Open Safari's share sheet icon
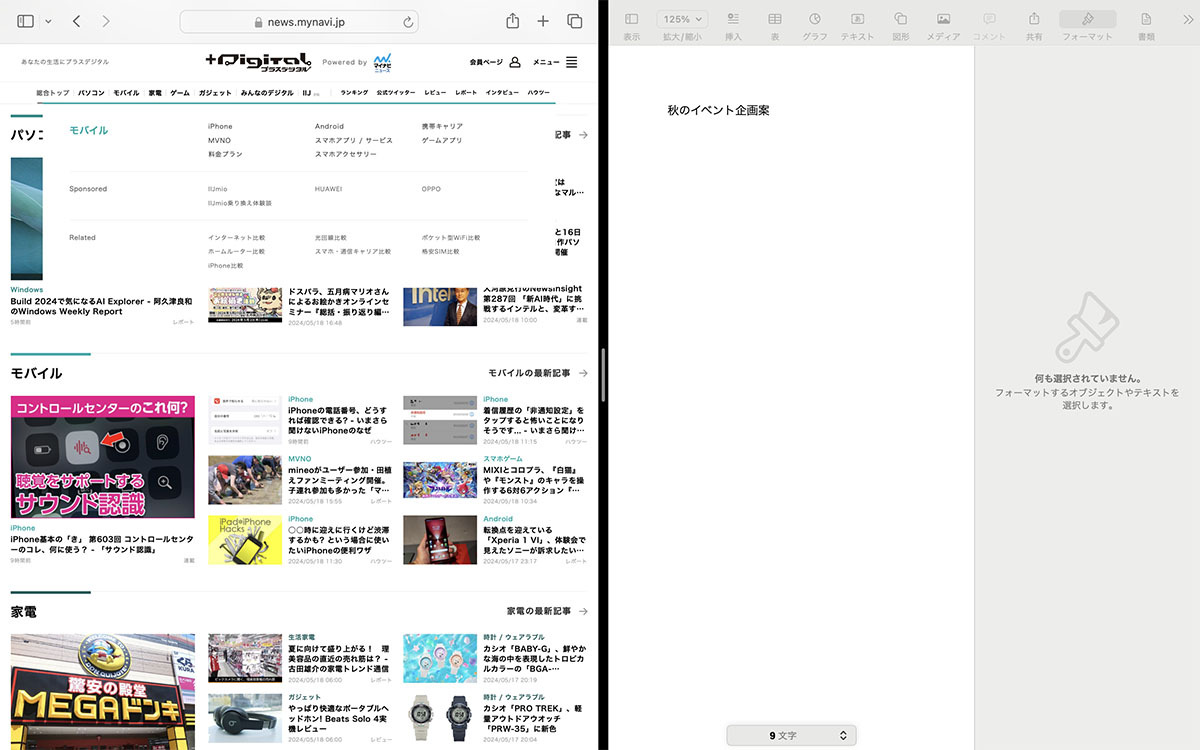1200x750 pixels. [x=512, y=20]
